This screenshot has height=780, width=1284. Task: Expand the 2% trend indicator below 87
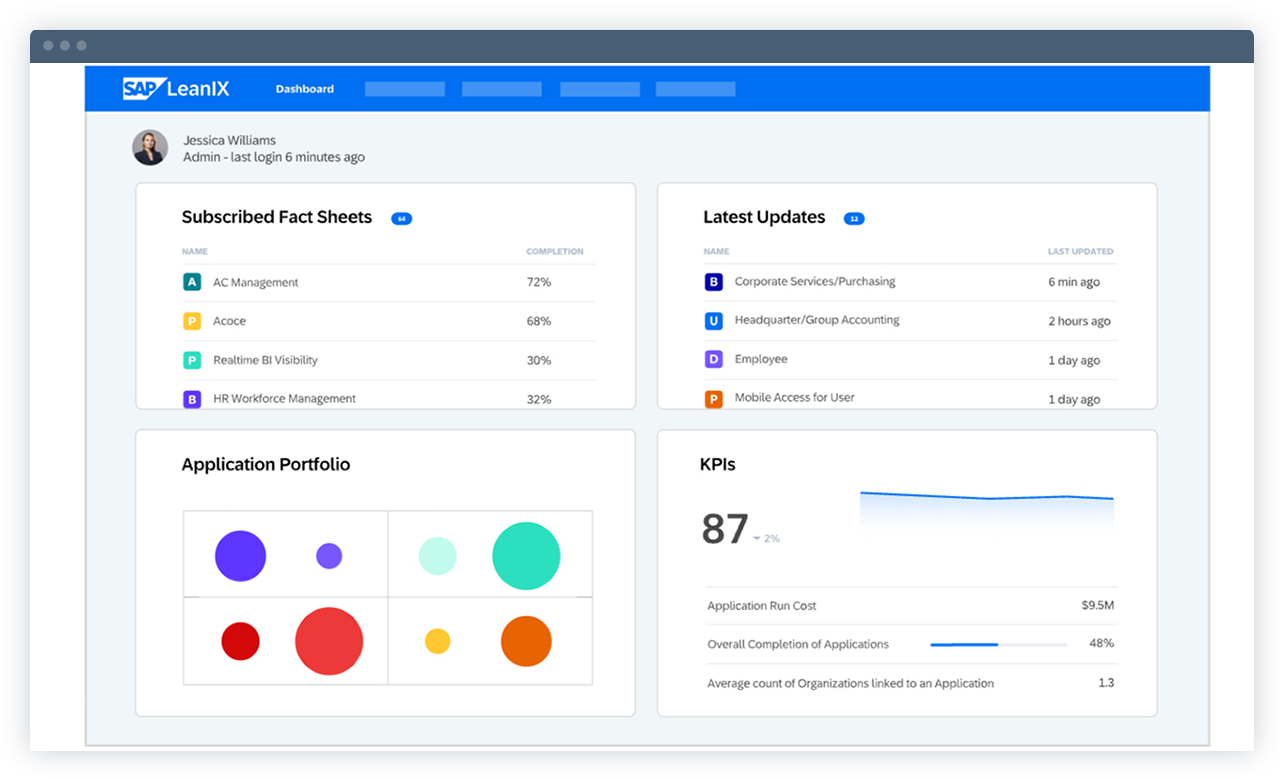coord(764,538)
